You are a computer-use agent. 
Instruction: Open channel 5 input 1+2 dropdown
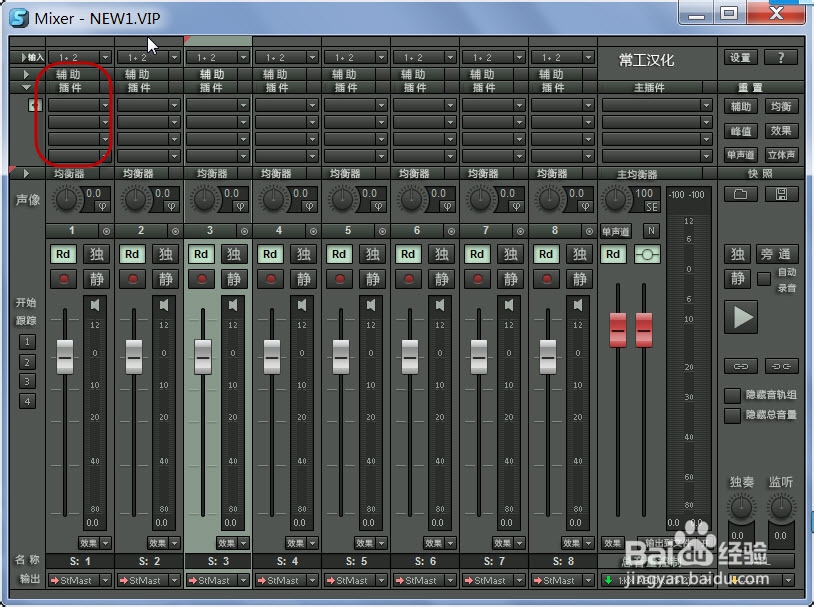click(x=382, y=57)
